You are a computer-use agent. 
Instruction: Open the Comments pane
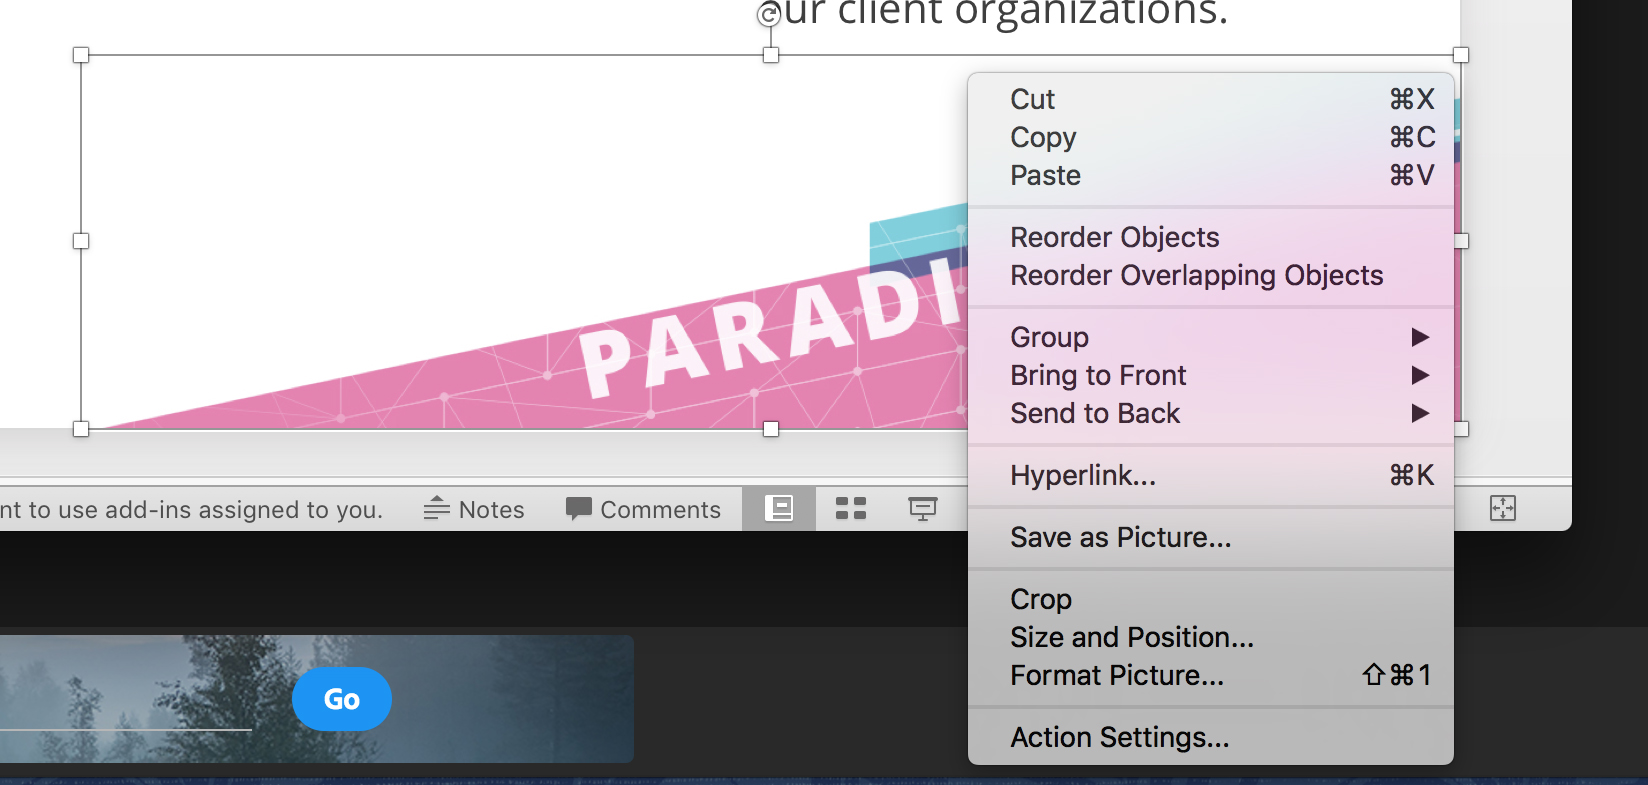[643, 509]
